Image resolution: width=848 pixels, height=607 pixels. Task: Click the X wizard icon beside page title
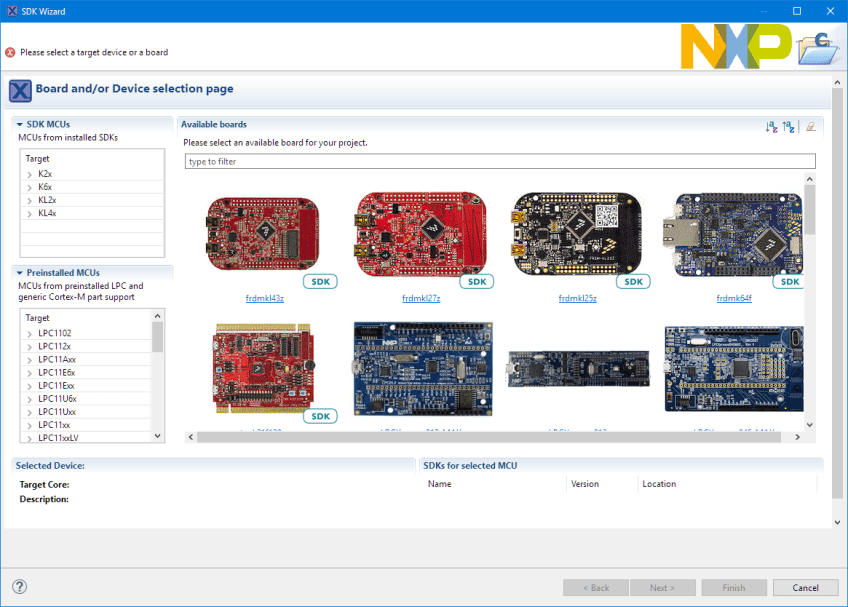(x=20, y=90)
